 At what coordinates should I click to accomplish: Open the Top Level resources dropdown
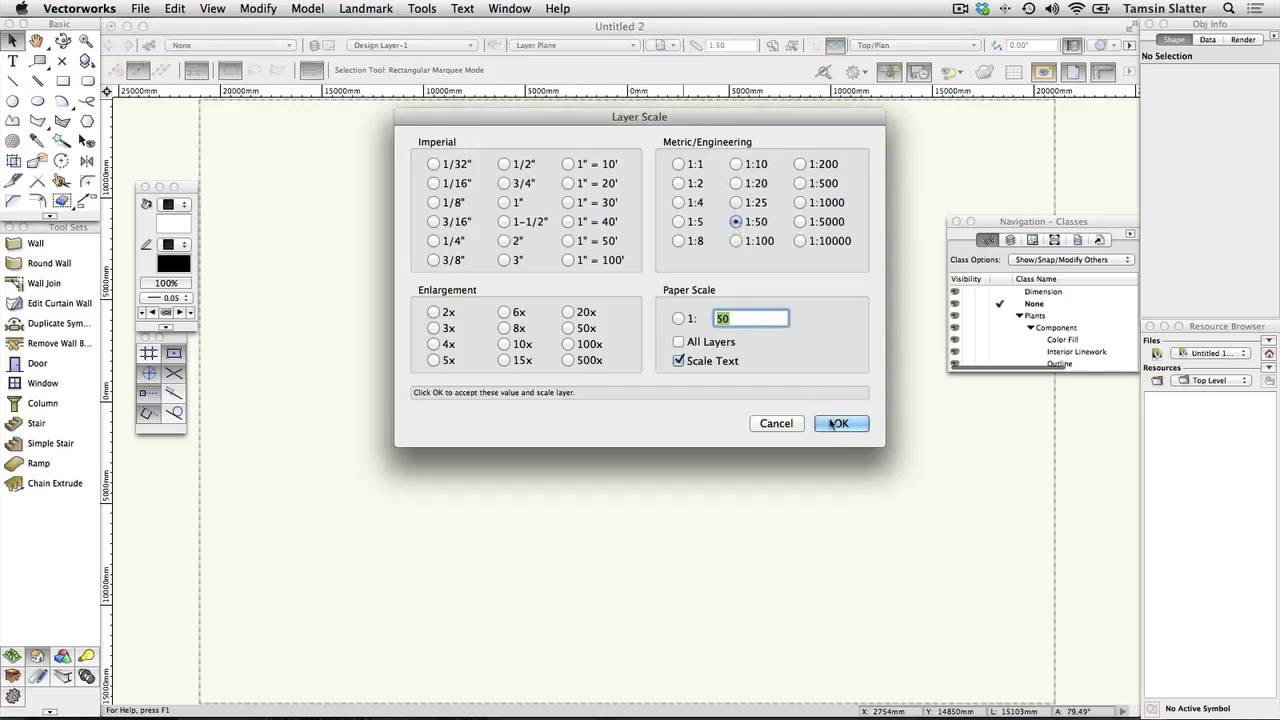coord(1214,381)
